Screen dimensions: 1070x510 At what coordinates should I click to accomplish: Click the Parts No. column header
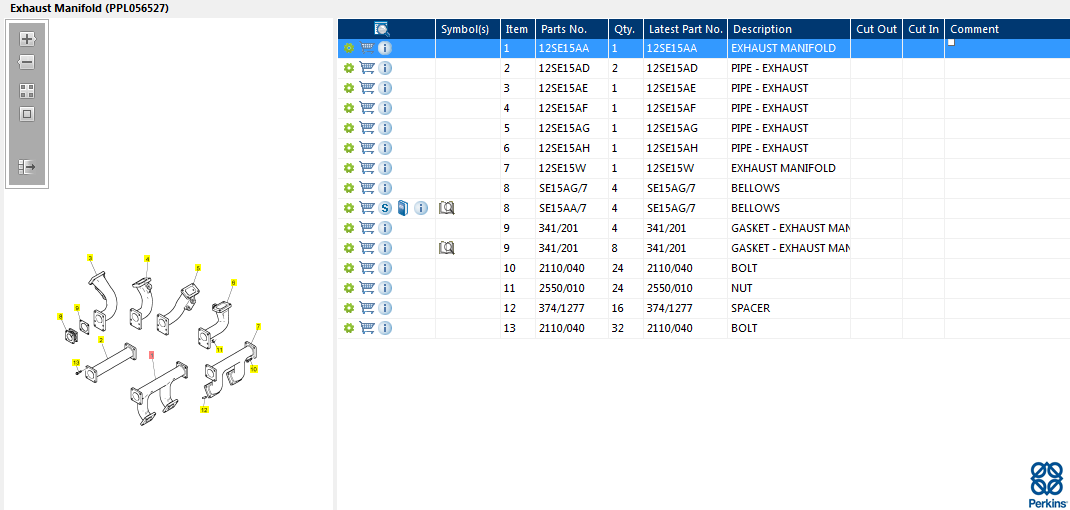pos(571,29)
